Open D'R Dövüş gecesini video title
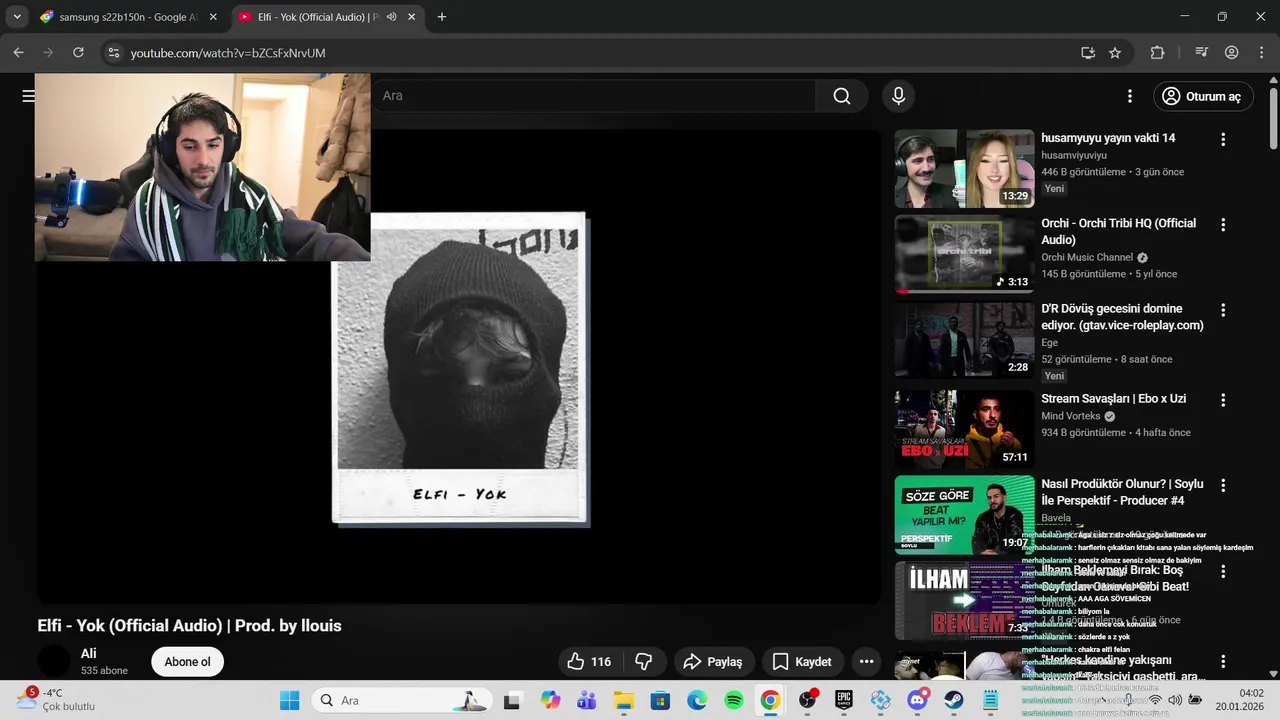 click(1122, 317)
